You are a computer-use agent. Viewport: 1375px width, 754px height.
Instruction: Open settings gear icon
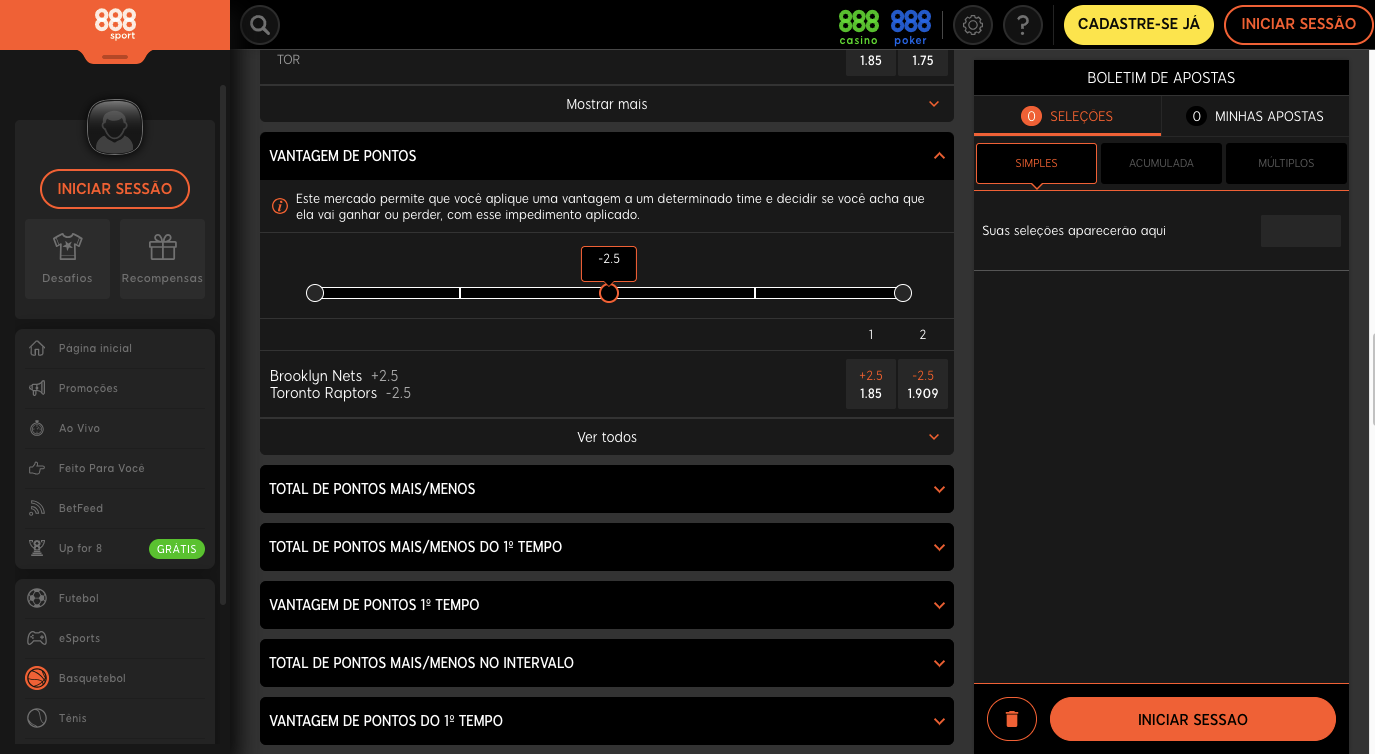click(x=973, y=25)
